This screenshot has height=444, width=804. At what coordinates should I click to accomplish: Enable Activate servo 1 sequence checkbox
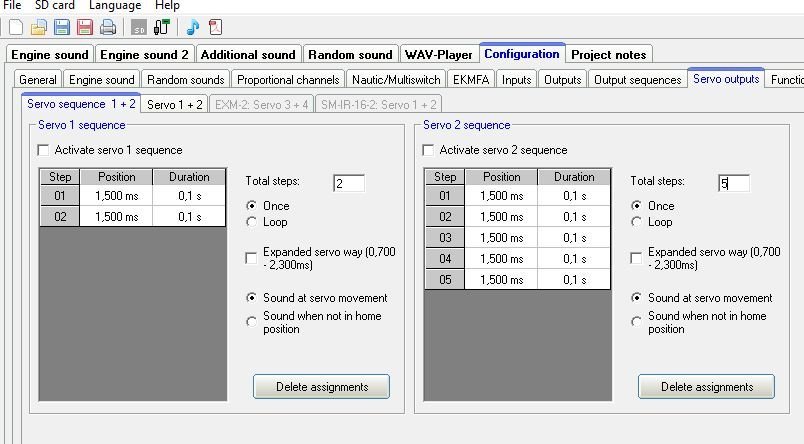click(x=43, y=150)
